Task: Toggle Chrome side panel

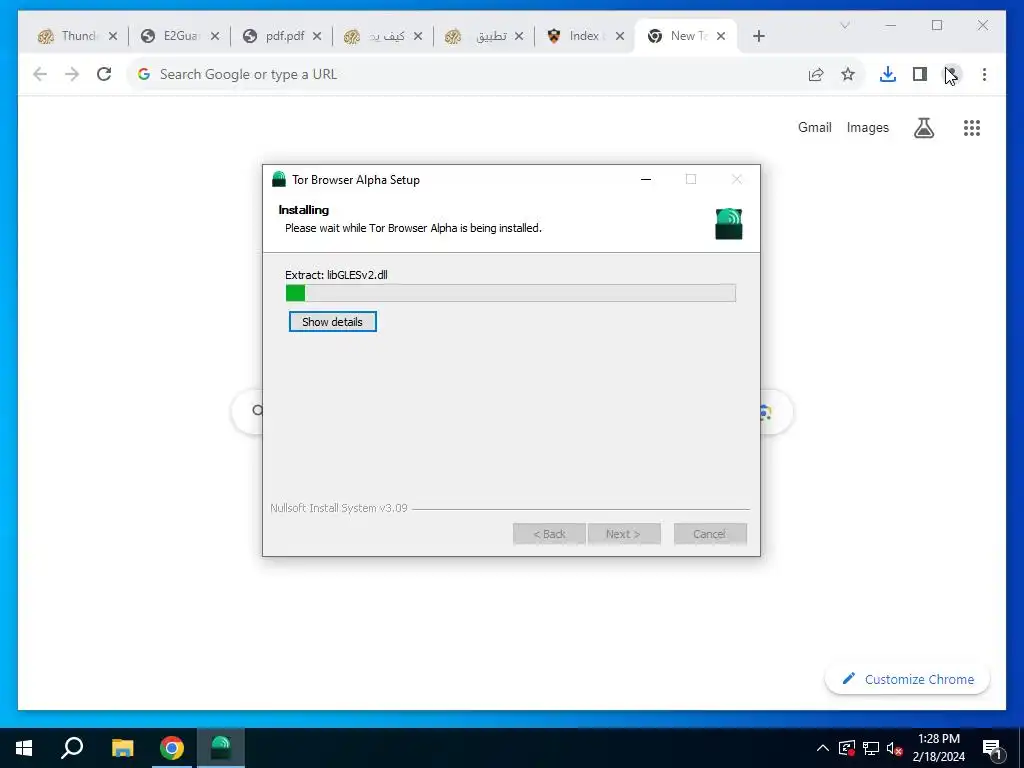Action: pos(920,74)
